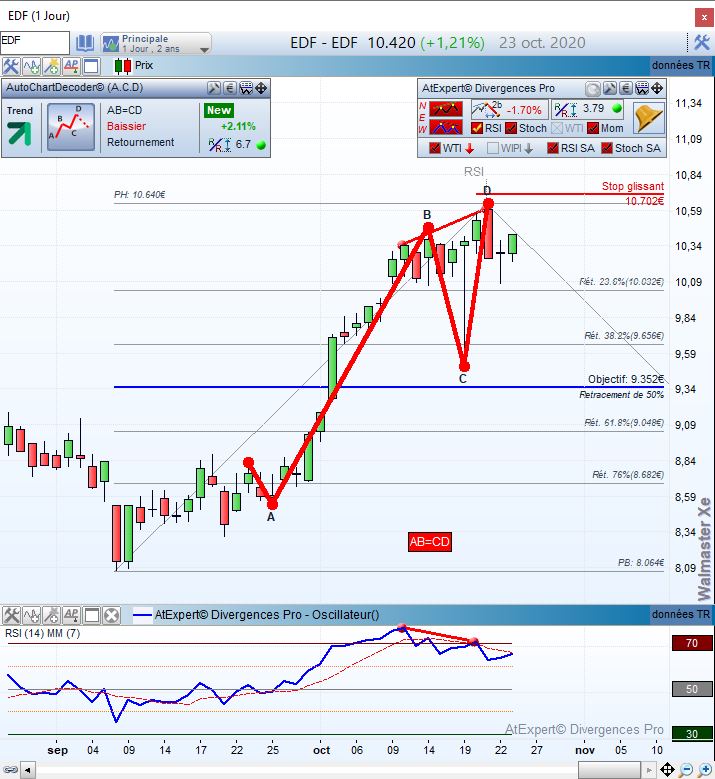
Task: Add indicator to the price chart
Action: pos(31,66)
